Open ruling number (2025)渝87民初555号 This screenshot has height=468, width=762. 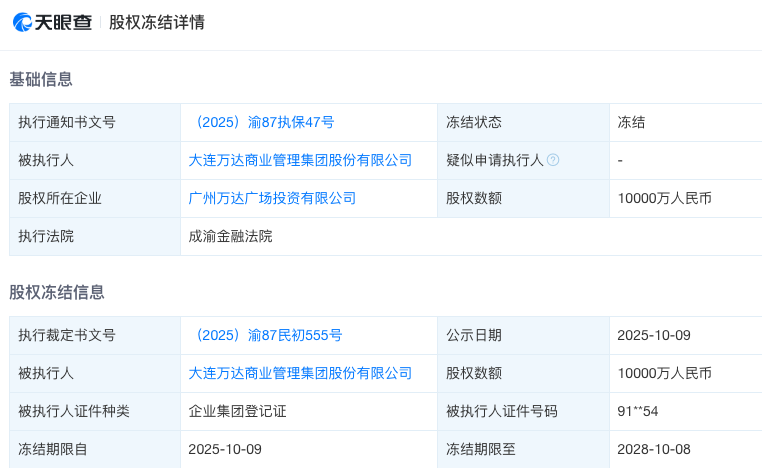point(266,335)
